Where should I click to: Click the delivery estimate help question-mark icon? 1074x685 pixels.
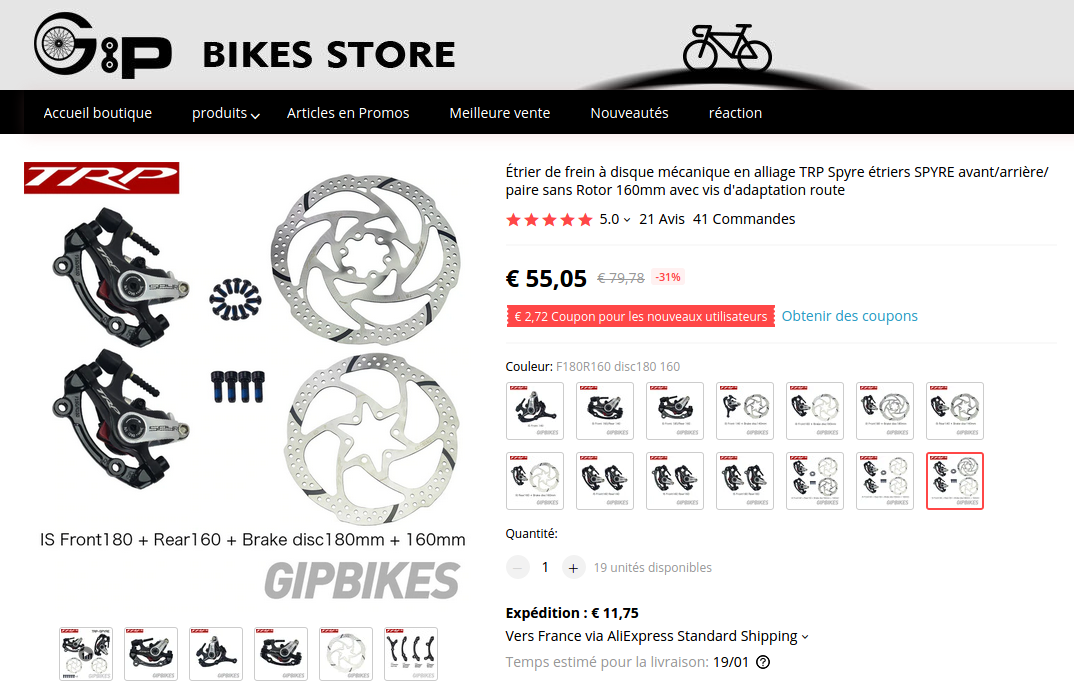pos(762,662)
